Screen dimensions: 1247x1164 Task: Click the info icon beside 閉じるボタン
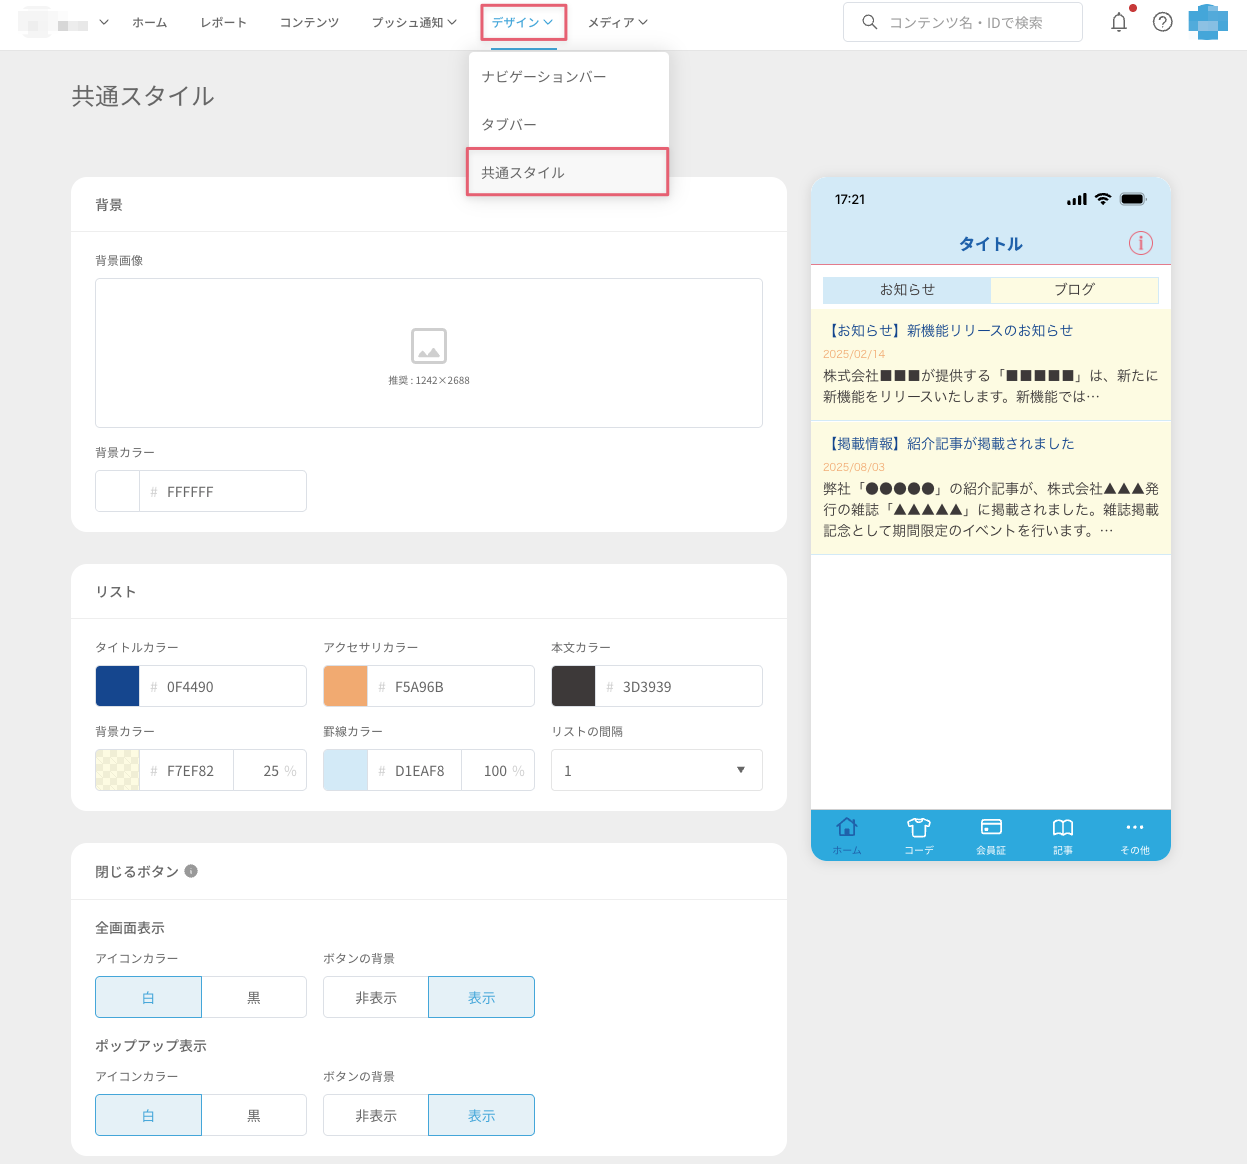tap(191, 871)
